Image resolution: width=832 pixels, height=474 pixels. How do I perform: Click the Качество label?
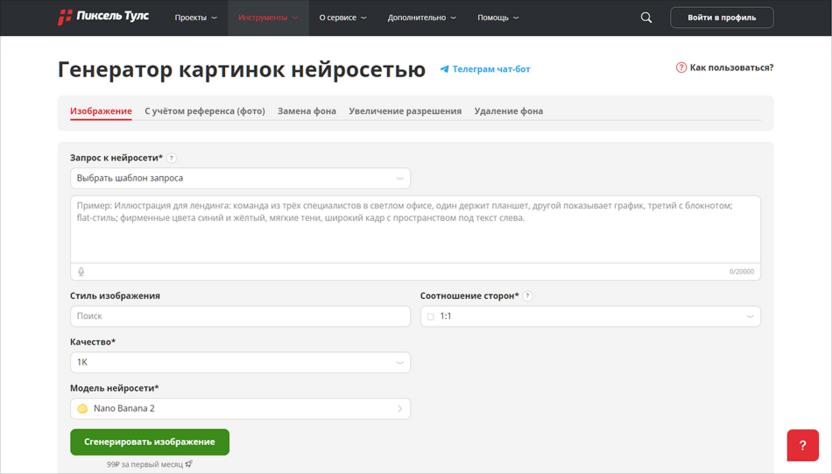click(93, 342)
